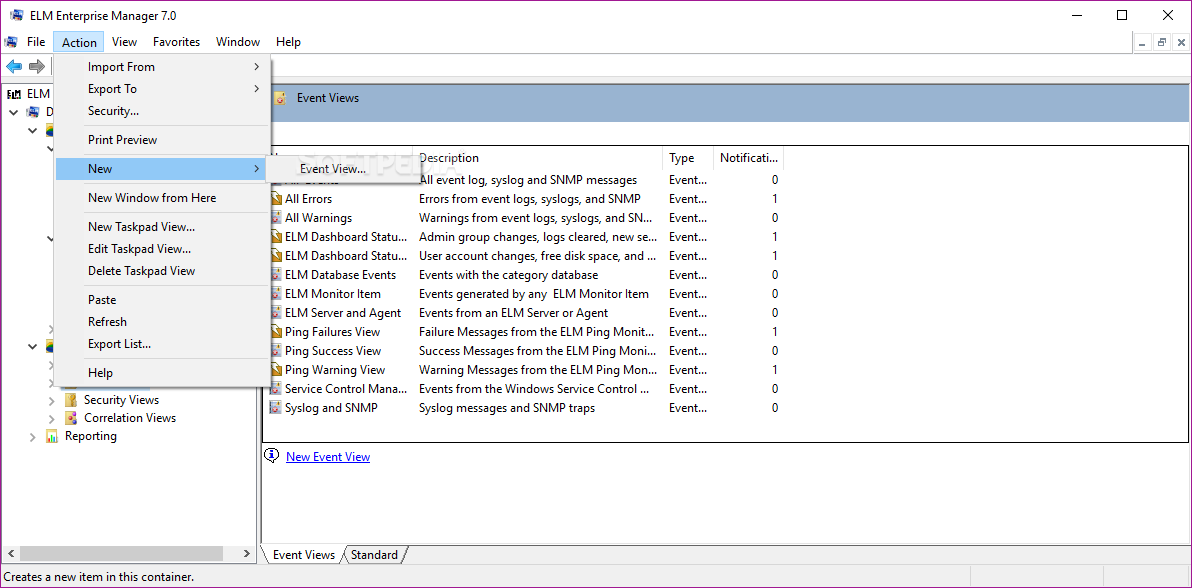Click the info icon beside New Event View
Viewport: 1192px width, 588px height.
[271, 456]
